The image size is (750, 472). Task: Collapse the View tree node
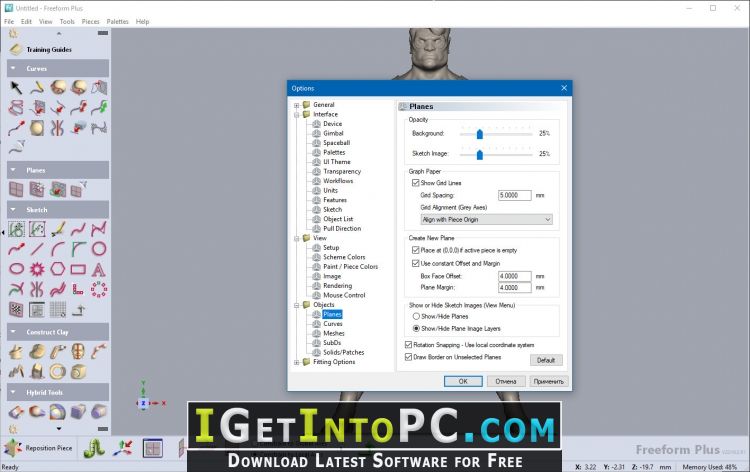pos(297,238)
